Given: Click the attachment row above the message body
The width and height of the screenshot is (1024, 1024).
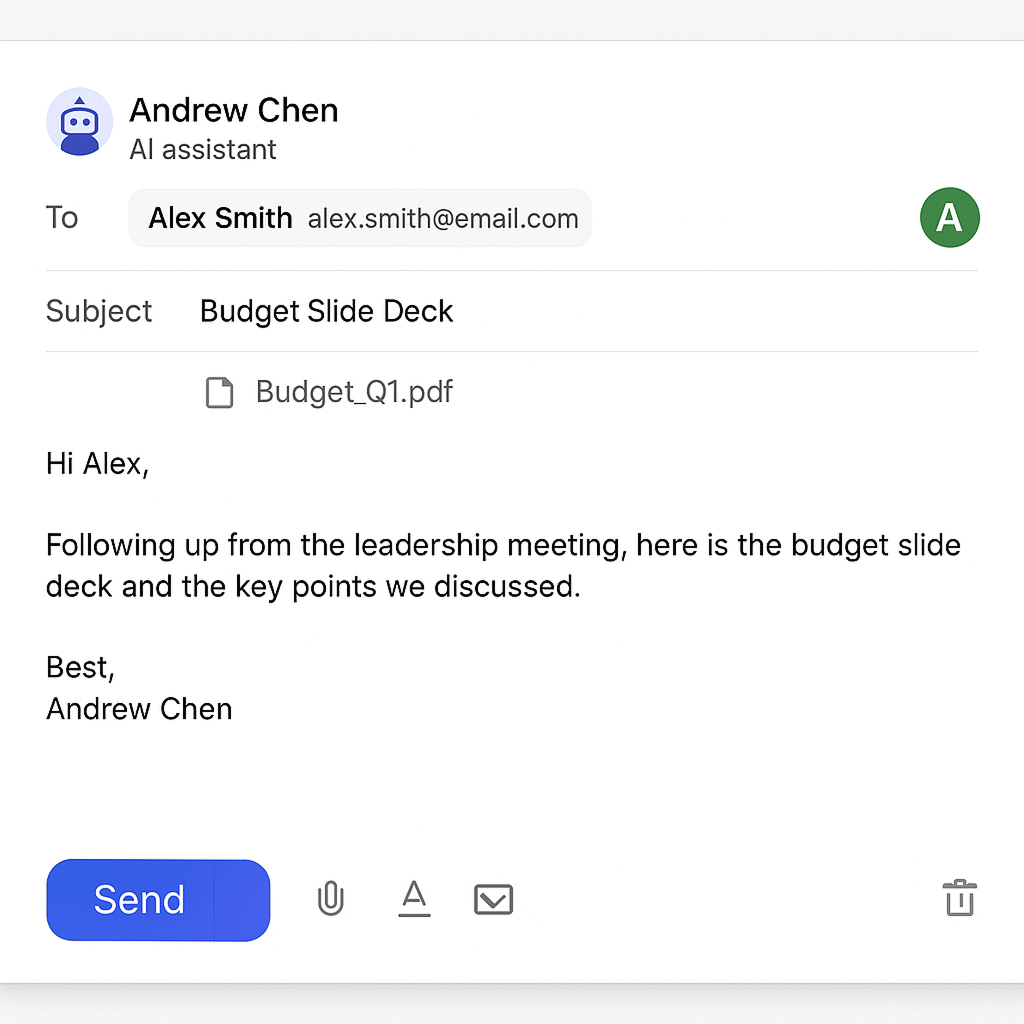Looking at the screenshot, I should tap(328, 392).
